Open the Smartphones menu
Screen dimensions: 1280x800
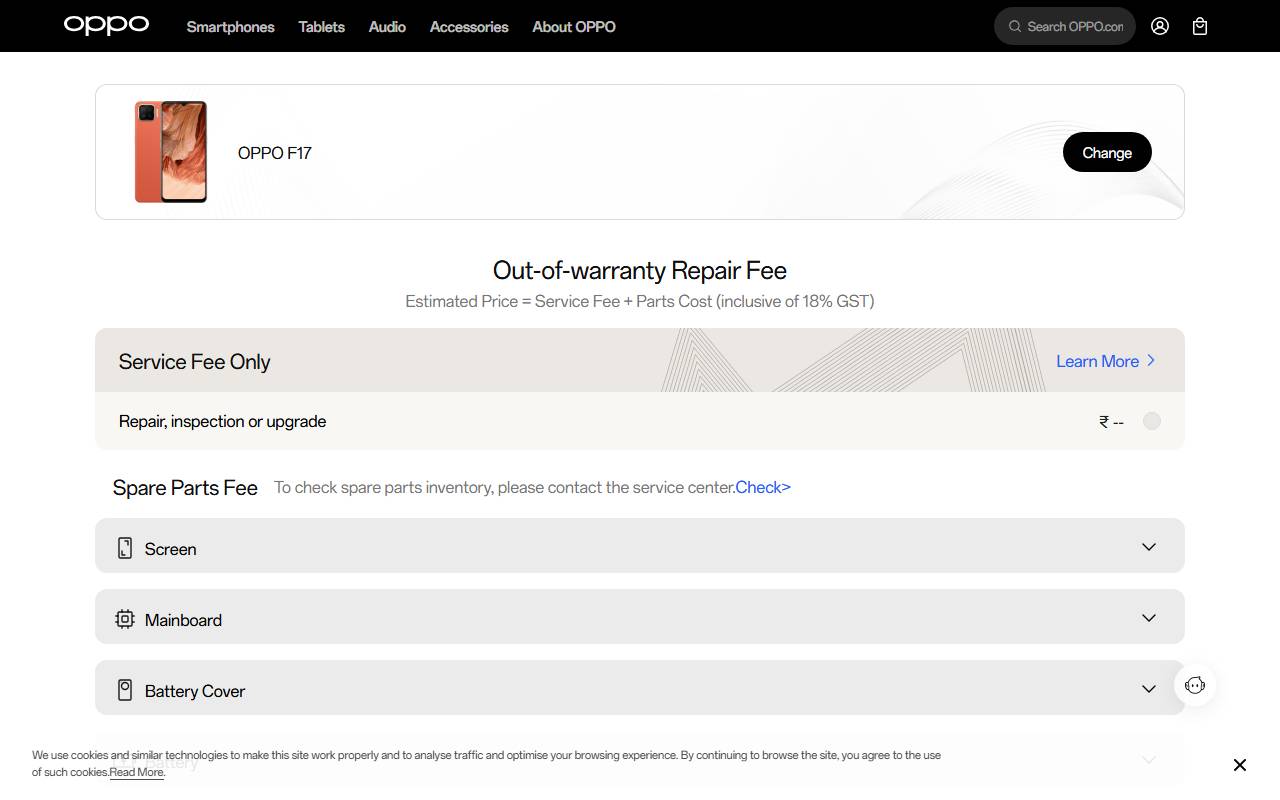231,27
